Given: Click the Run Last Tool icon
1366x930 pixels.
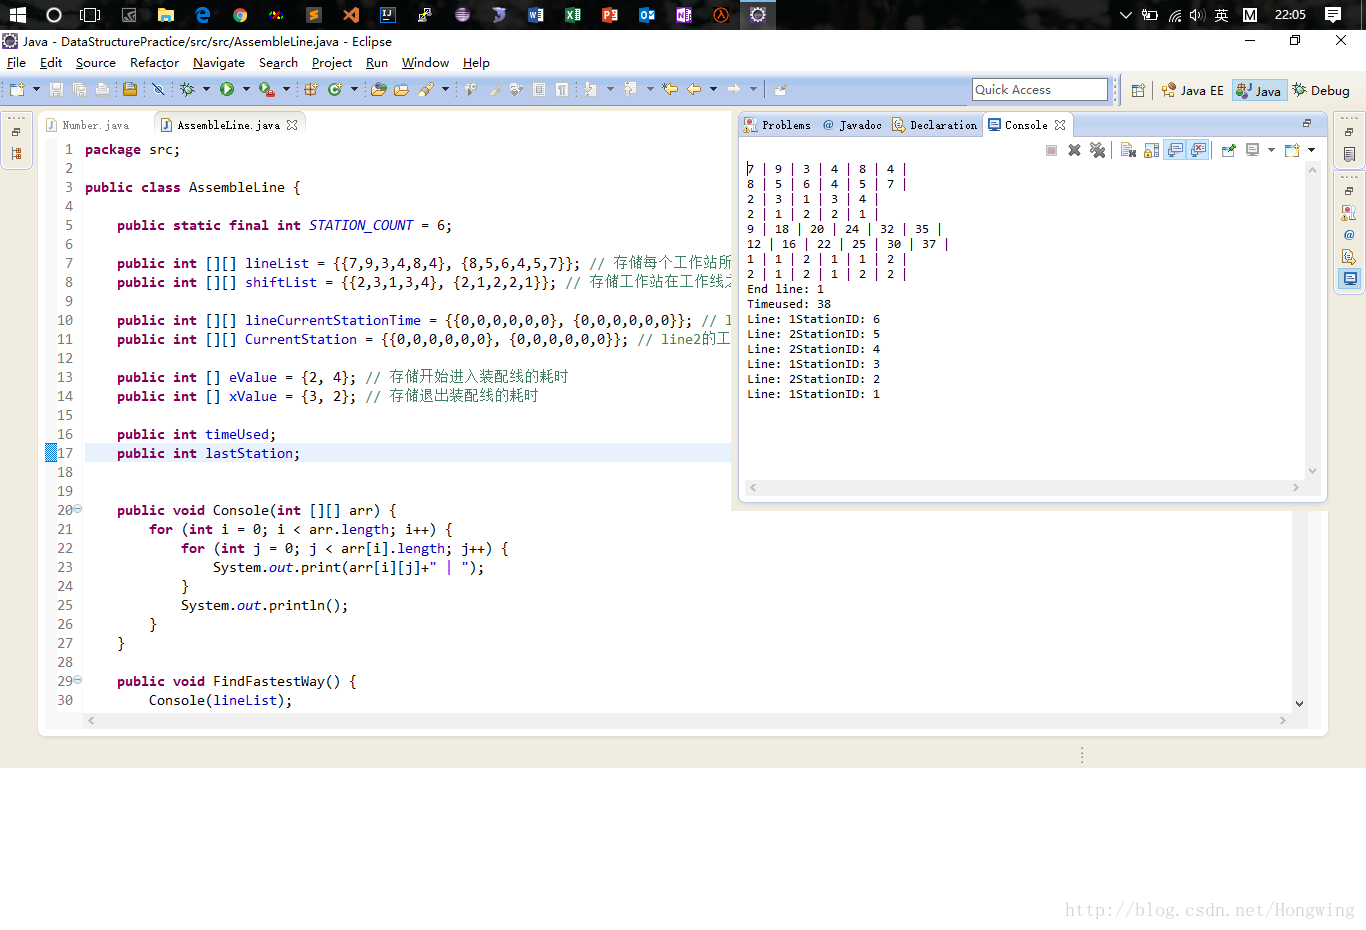Looking at the screenshot, I should pos(267,89).
